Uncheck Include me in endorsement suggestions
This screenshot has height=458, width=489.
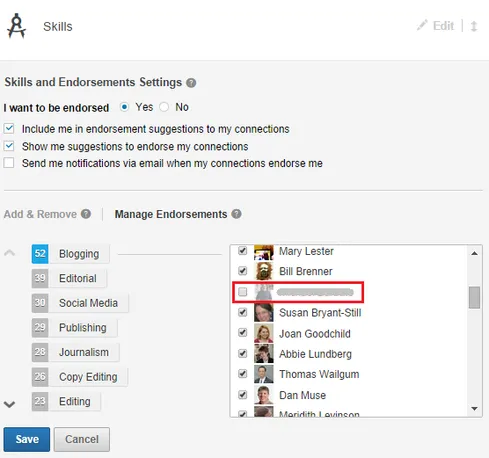click(9, 129)
